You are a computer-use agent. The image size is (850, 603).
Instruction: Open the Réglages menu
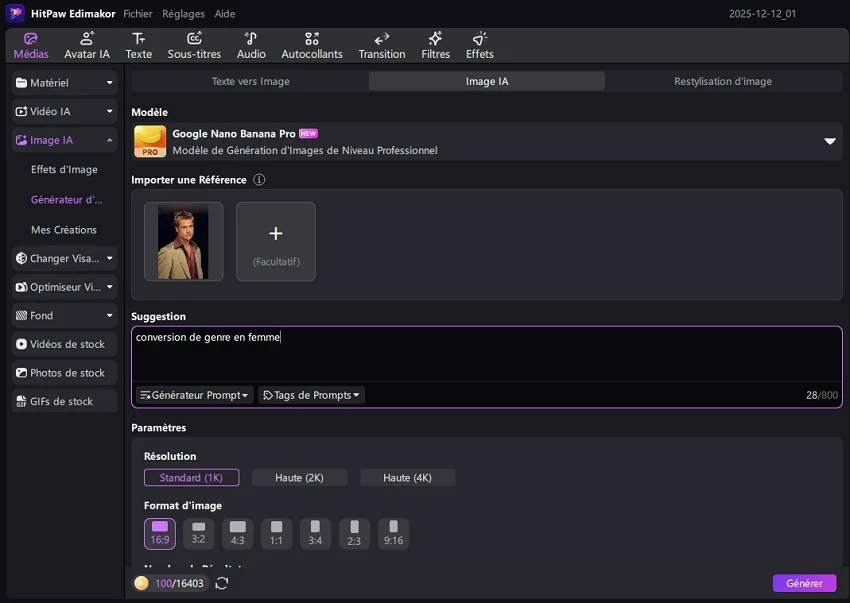[182, 14]
